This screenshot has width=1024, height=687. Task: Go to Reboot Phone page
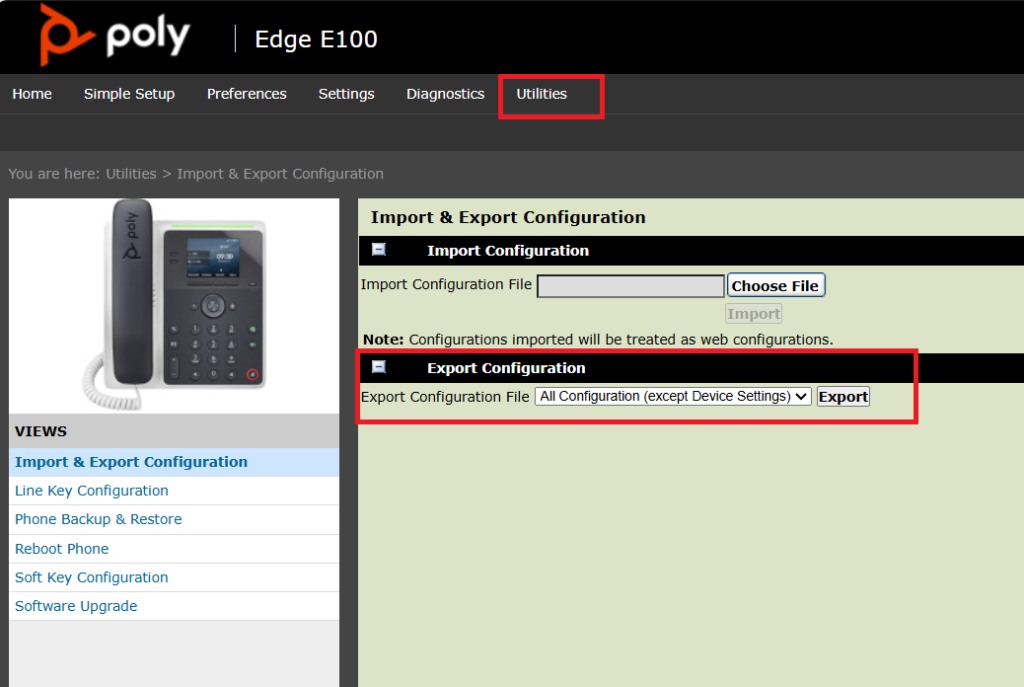62,549
